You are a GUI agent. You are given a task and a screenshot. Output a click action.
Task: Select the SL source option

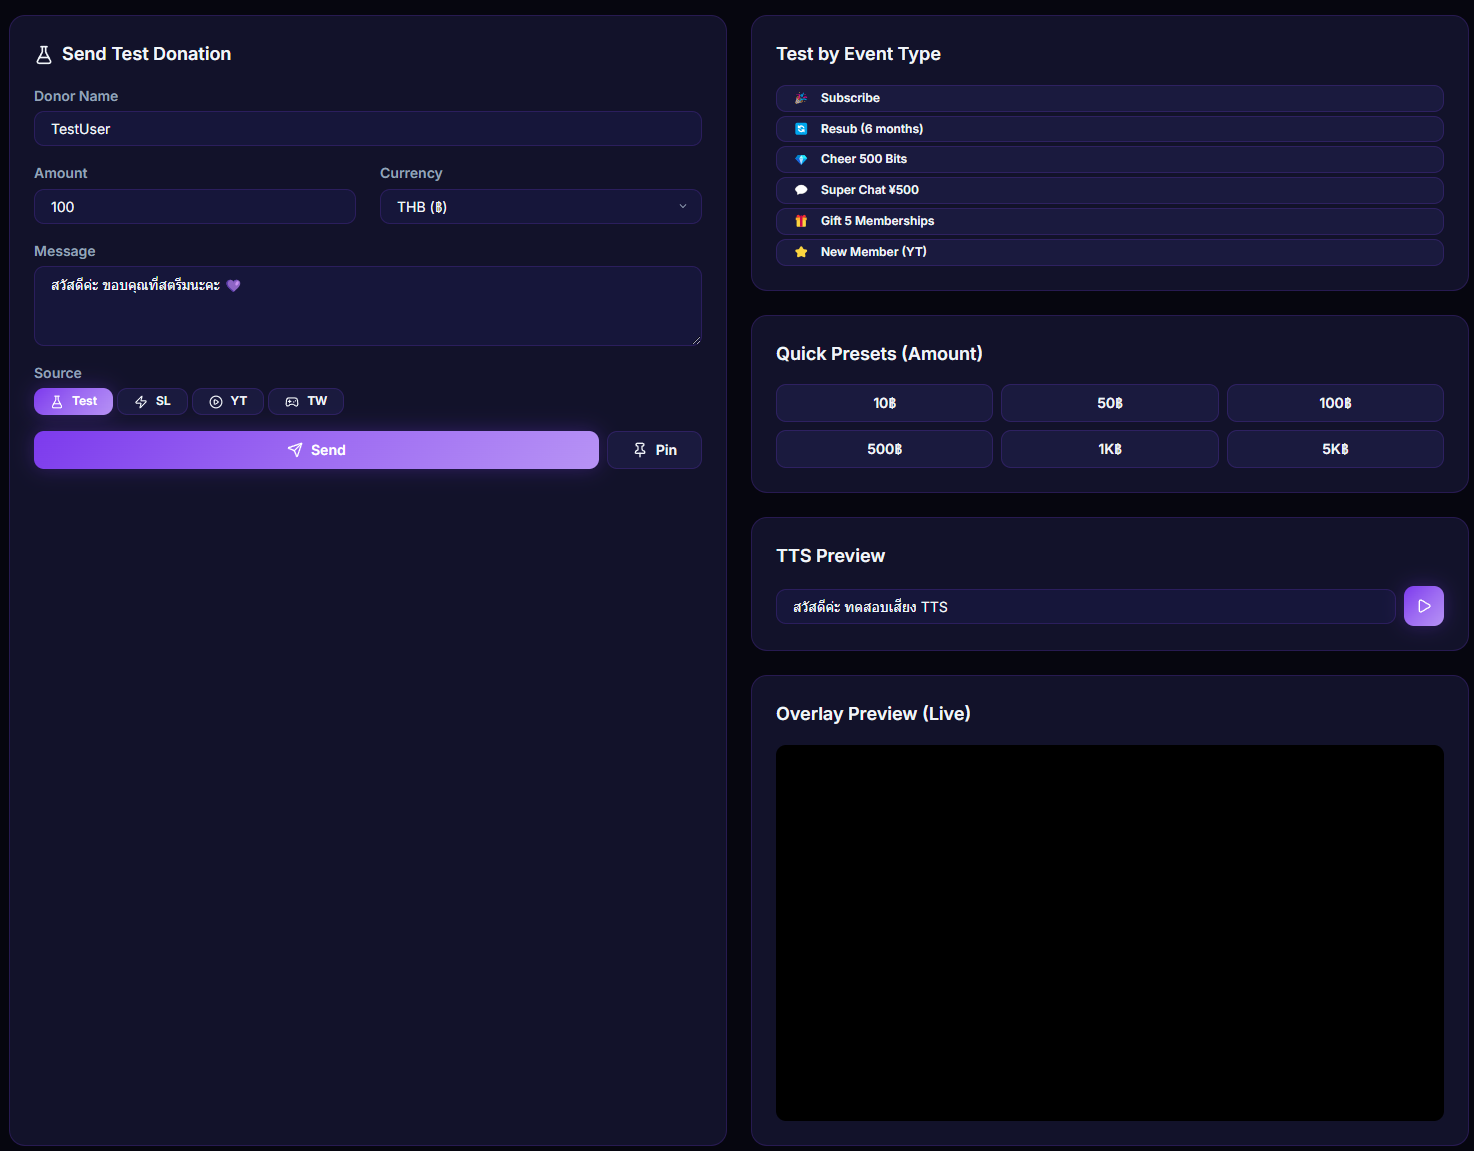(152, 401)
